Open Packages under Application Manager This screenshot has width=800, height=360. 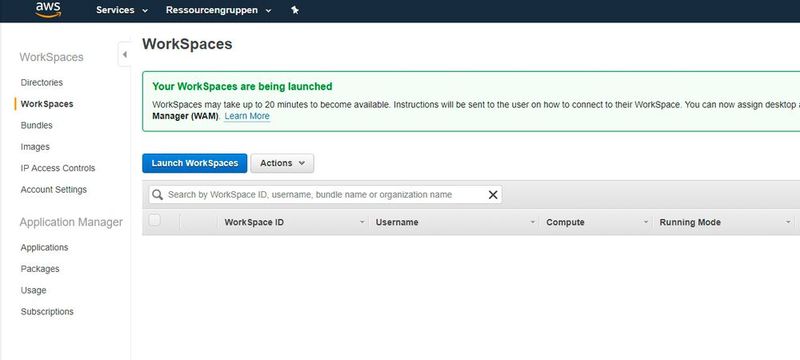(x=40, y=269)
